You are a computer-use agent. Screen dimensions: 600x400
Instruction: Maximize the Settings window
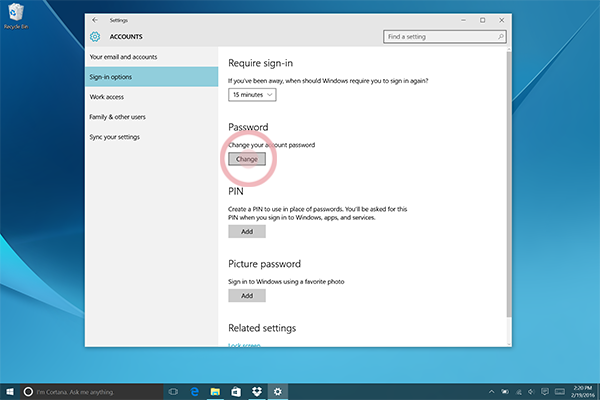pyautogui.click(x=483, y=20)
